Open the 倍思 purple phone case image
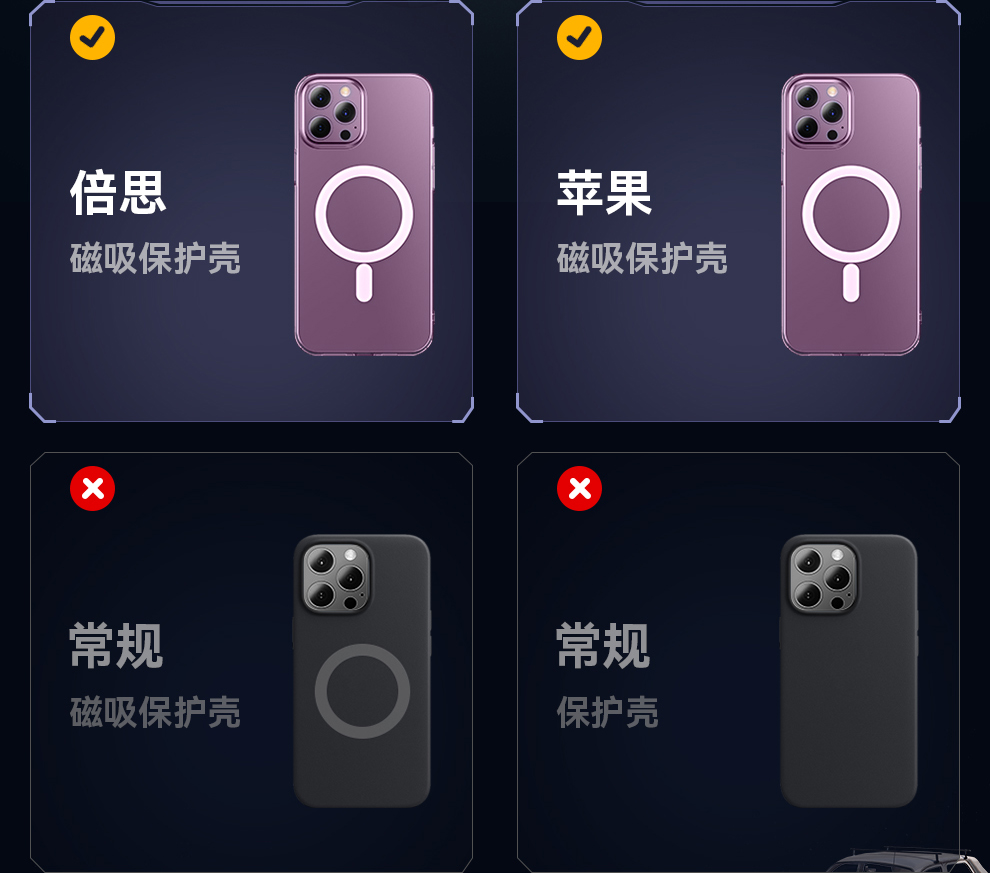Image resolution: width=990 pixels, height=873 pixels. click(364, 215)
